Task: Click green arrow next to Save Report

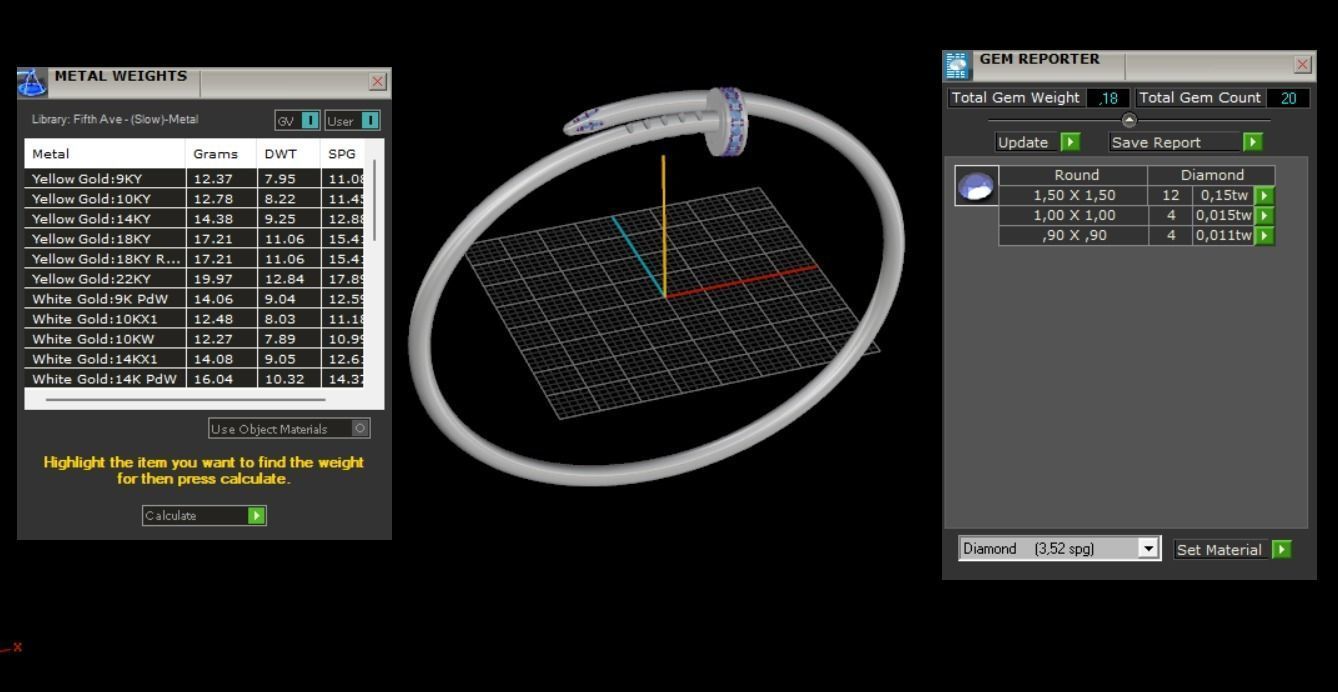Action: (1253, 142)
